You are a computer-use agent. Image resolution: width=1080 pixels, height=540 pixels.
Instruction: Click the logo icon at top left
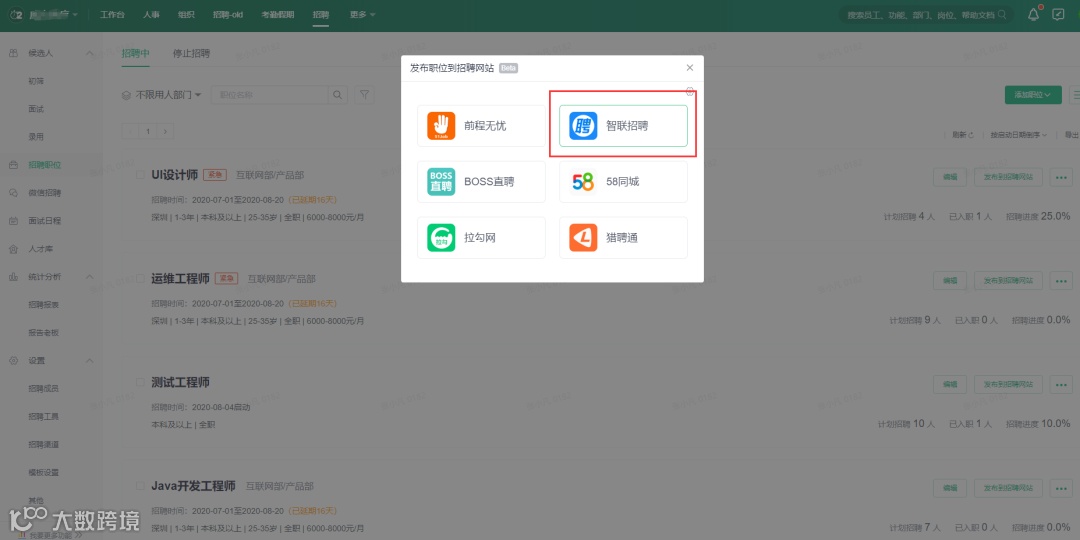coord(16,14)
